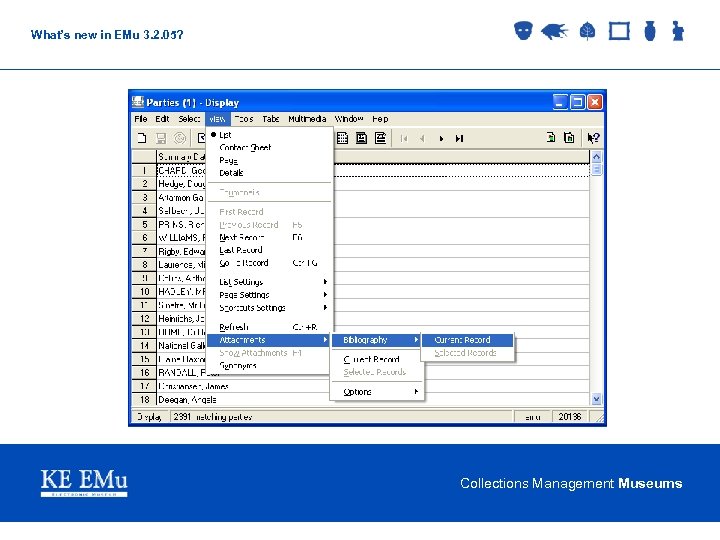Open the File menu
720x540 pixels.
141,119
